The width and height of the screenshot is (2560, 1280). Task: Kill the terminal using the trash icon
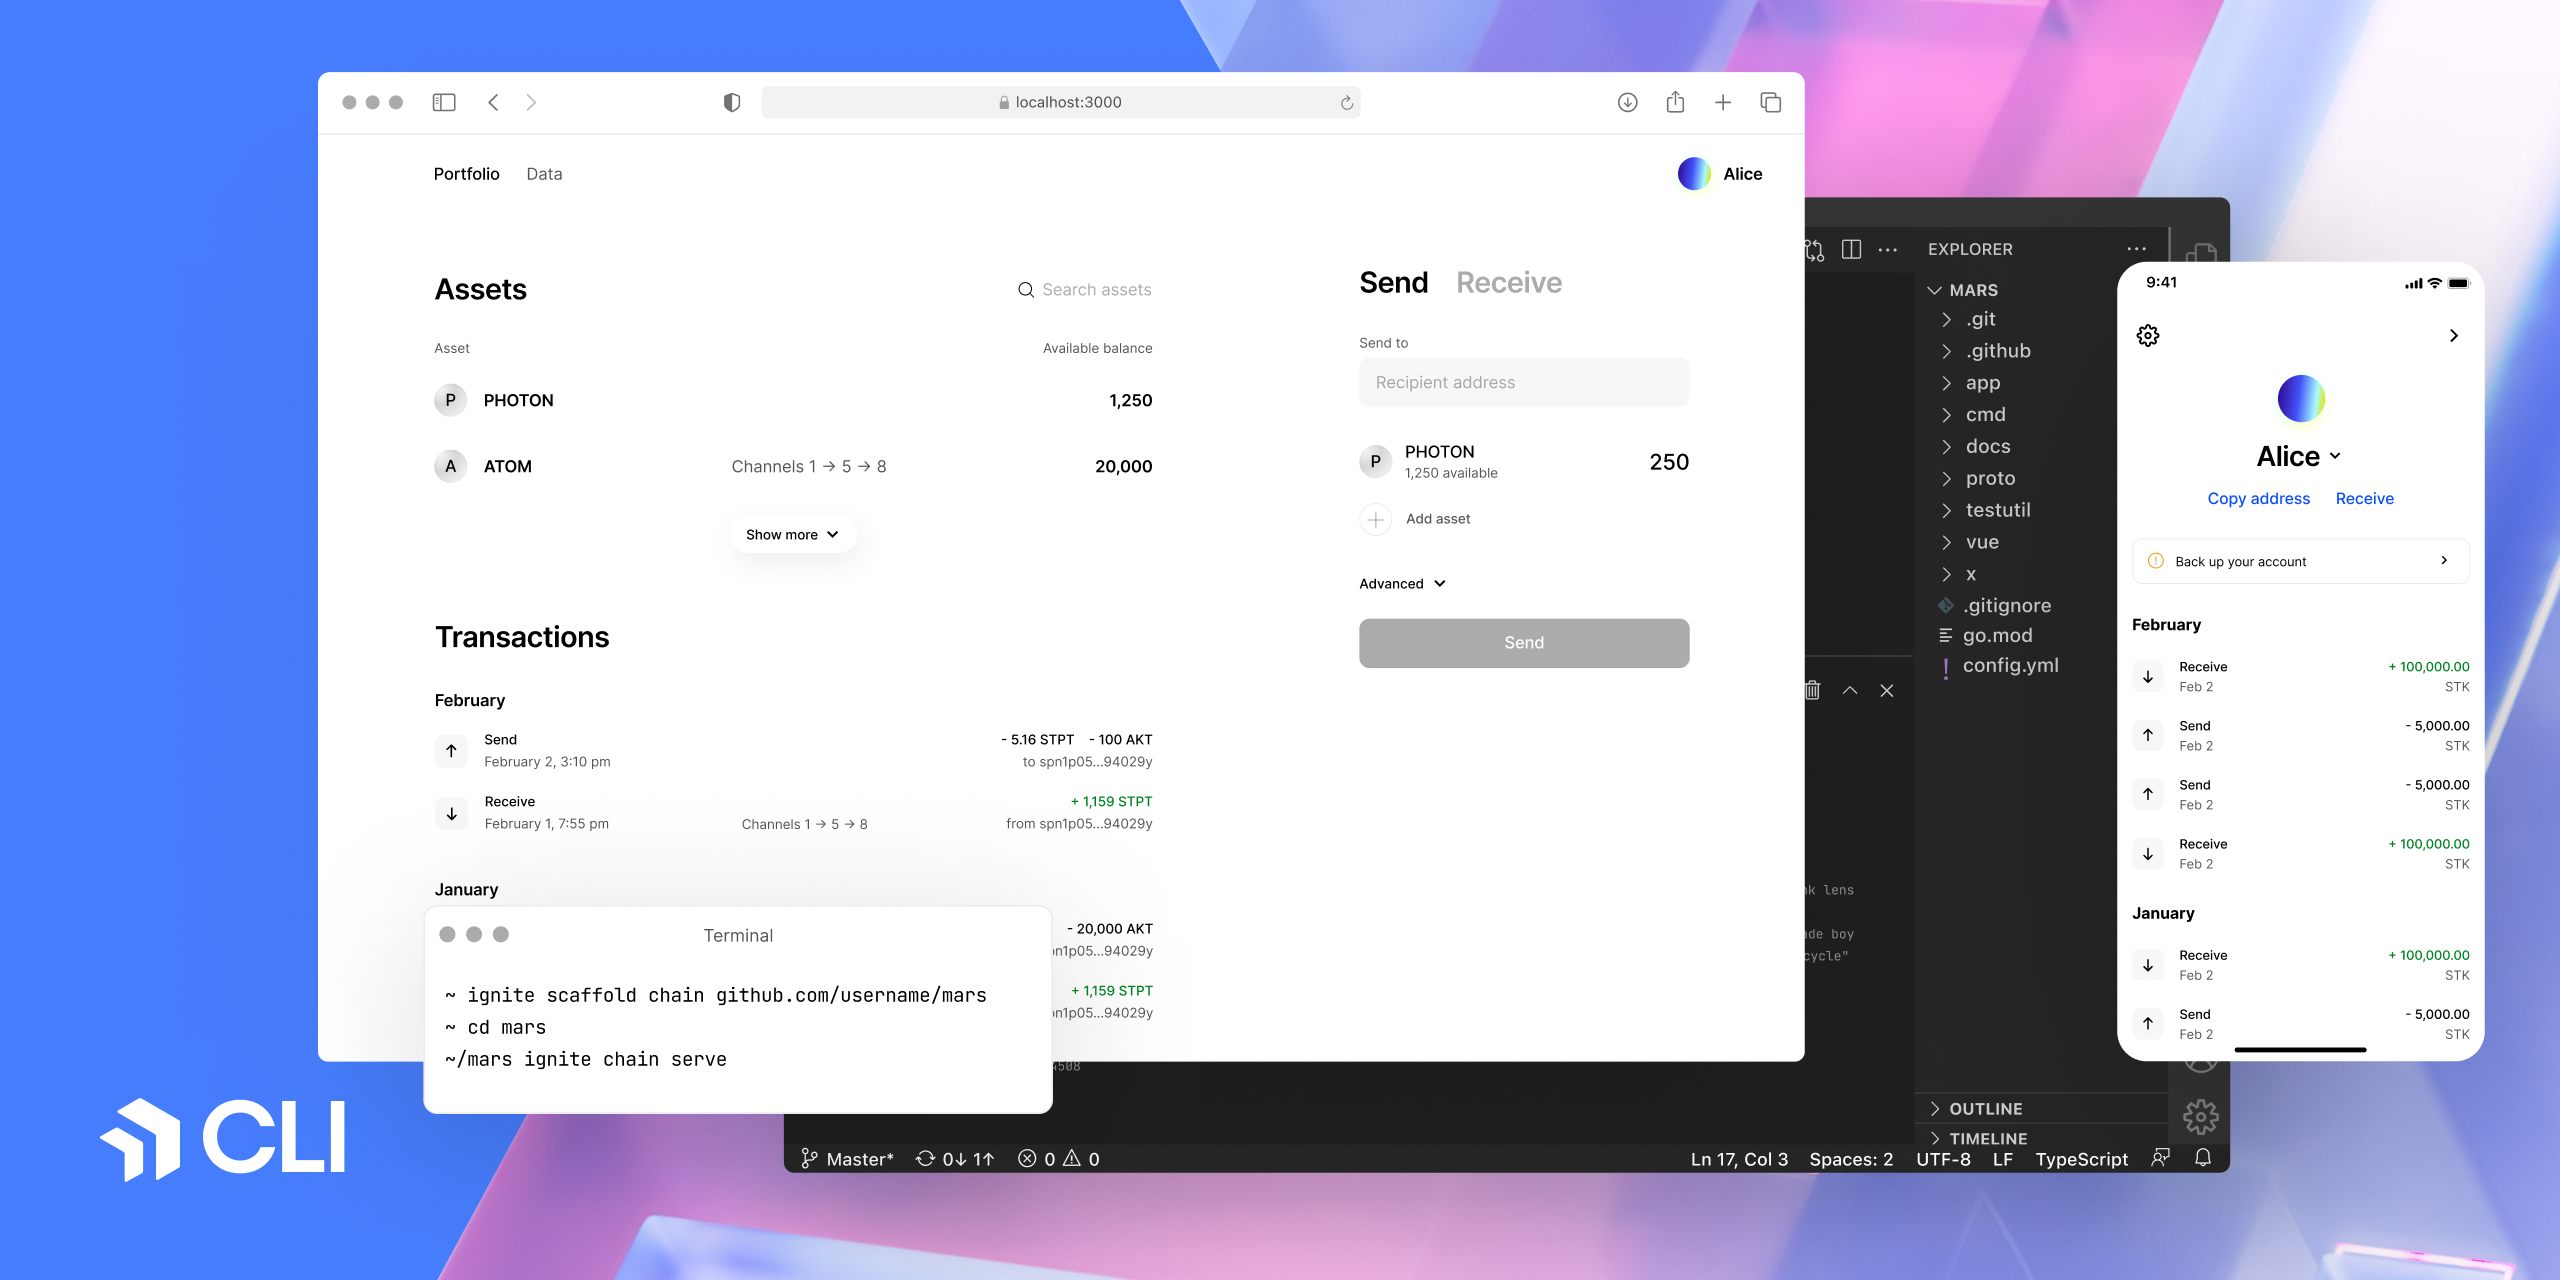[1812, 691]
